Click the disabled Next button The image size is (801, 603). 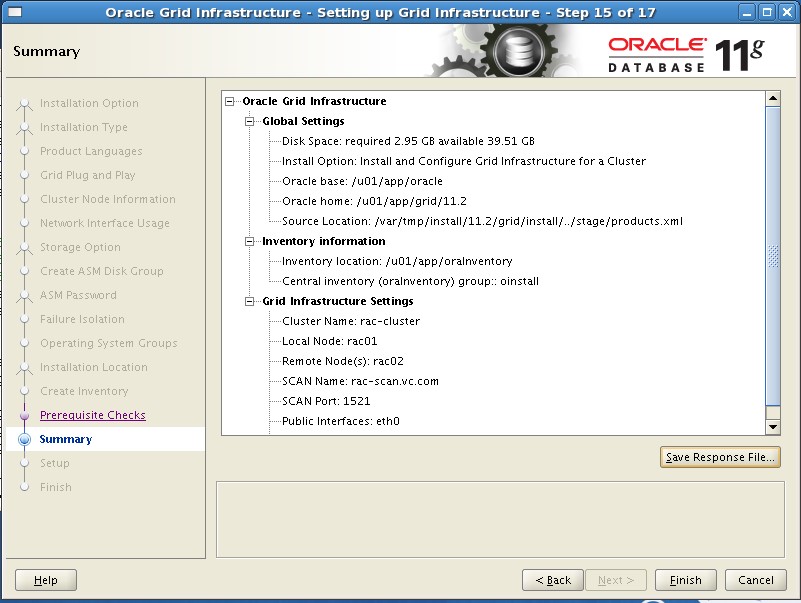(616, 580)
